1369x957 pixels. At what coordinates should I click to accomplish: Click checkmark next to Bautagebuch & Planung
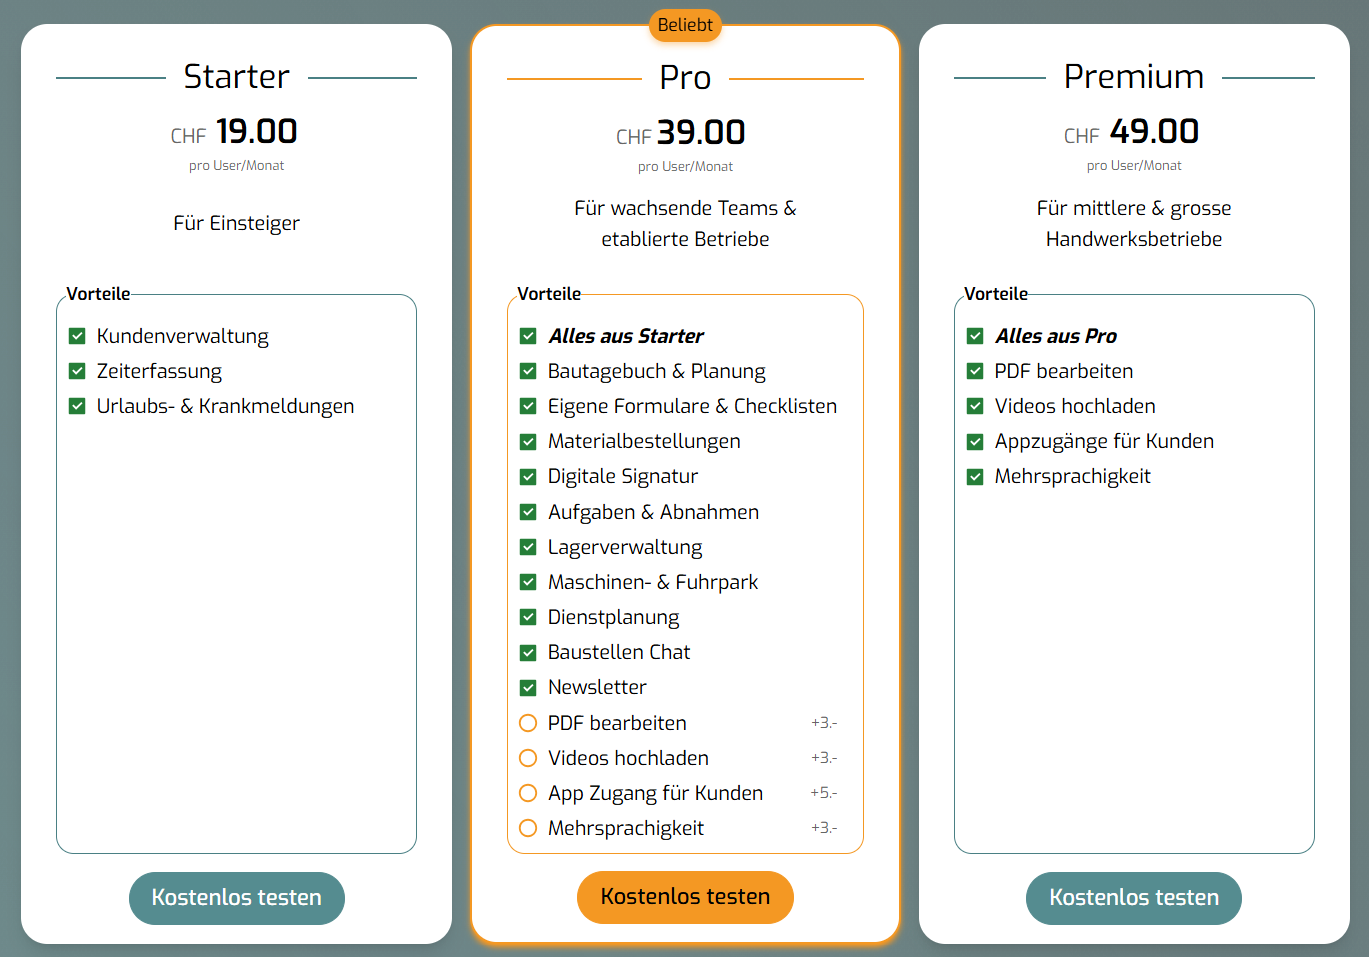click(528, 371)
